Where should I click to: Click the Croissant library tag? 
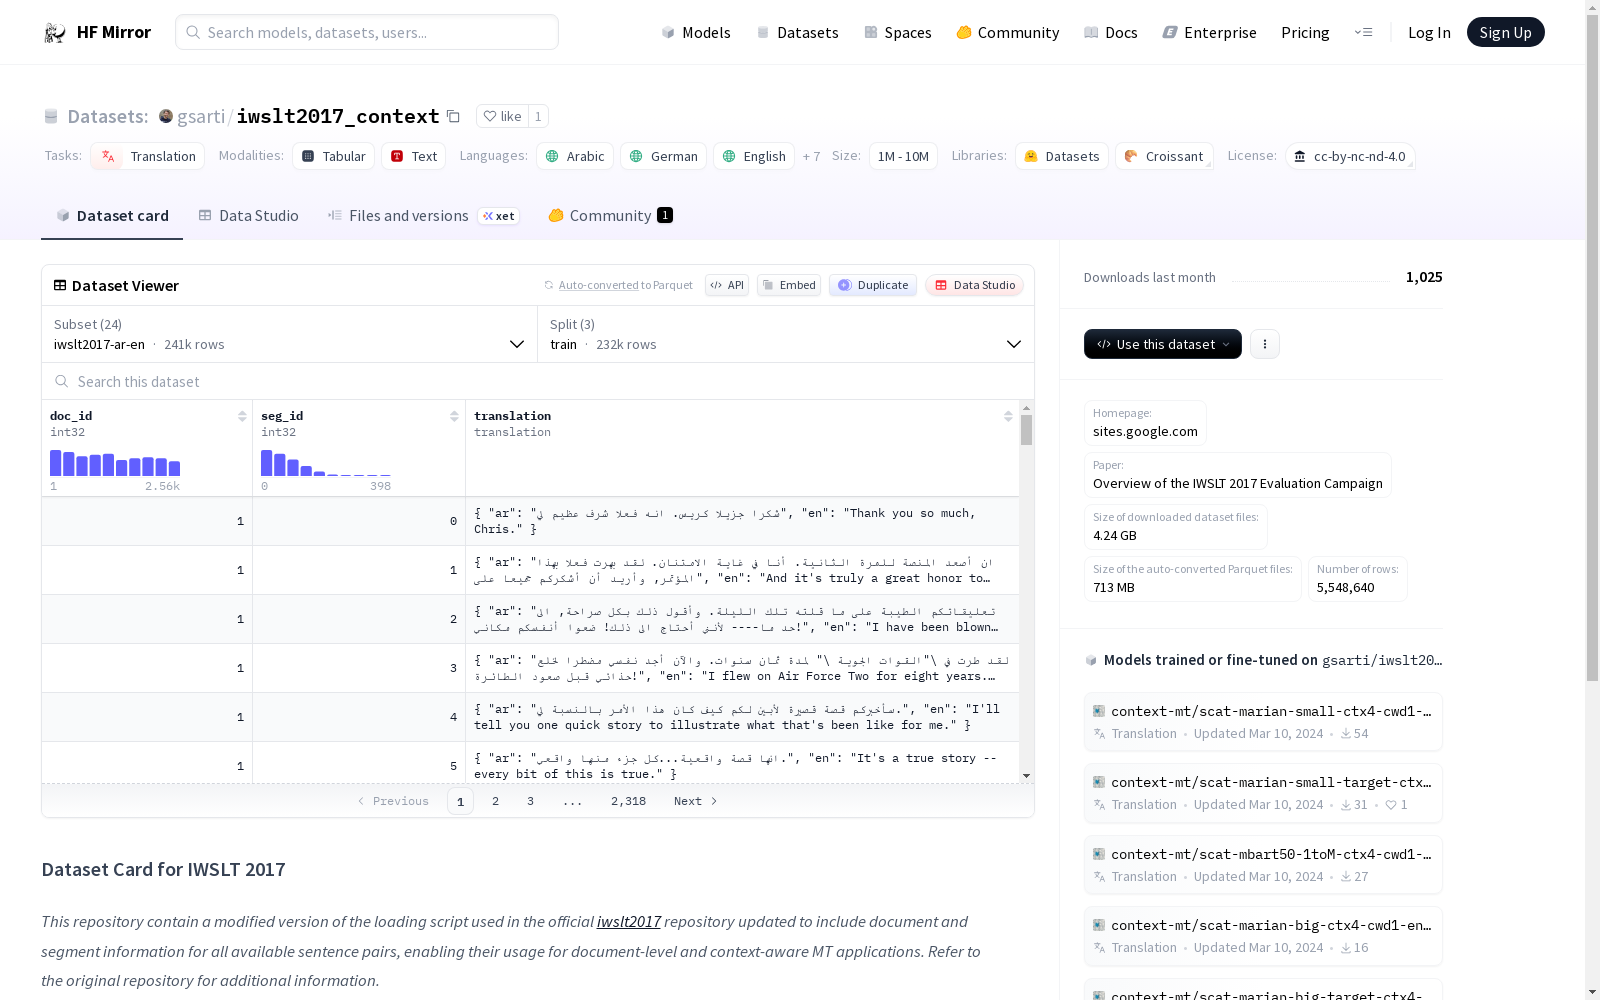pyautogui.click(x=1164, y=156)
